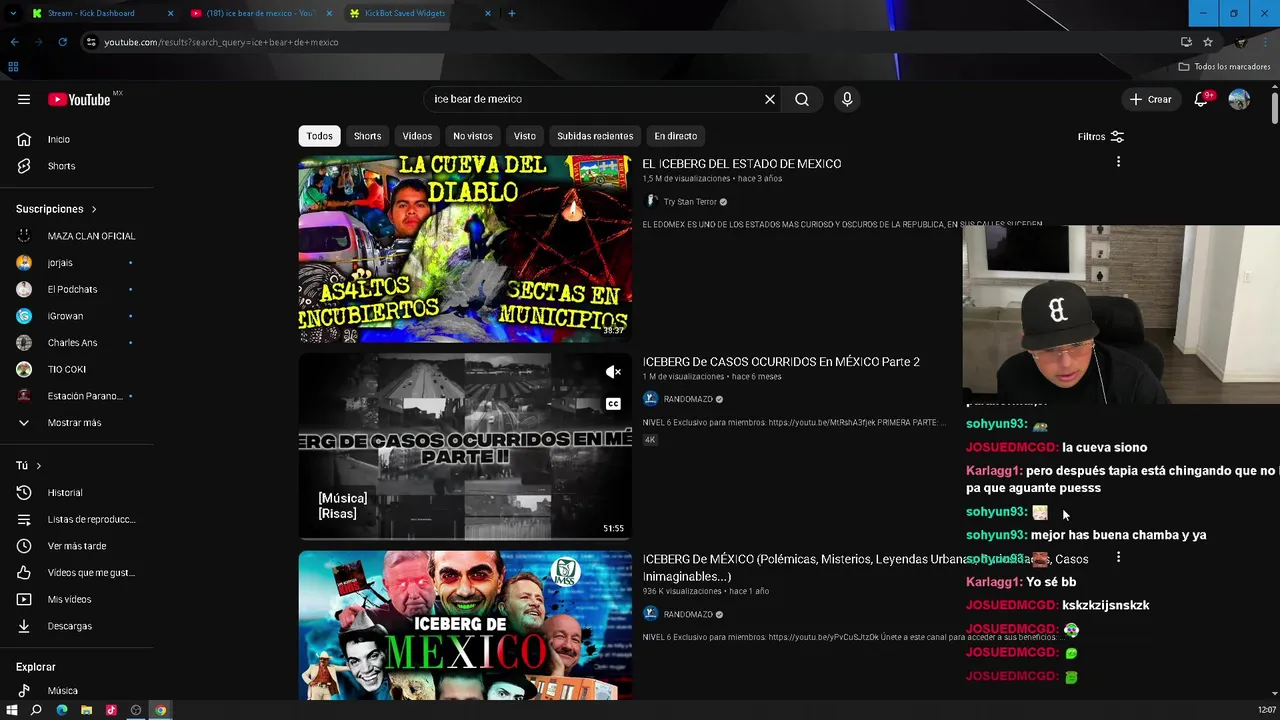Select the Vídeos filter chip
Image resolution: width=1280 pixels, height=720 pixels.
click(417, 136)
